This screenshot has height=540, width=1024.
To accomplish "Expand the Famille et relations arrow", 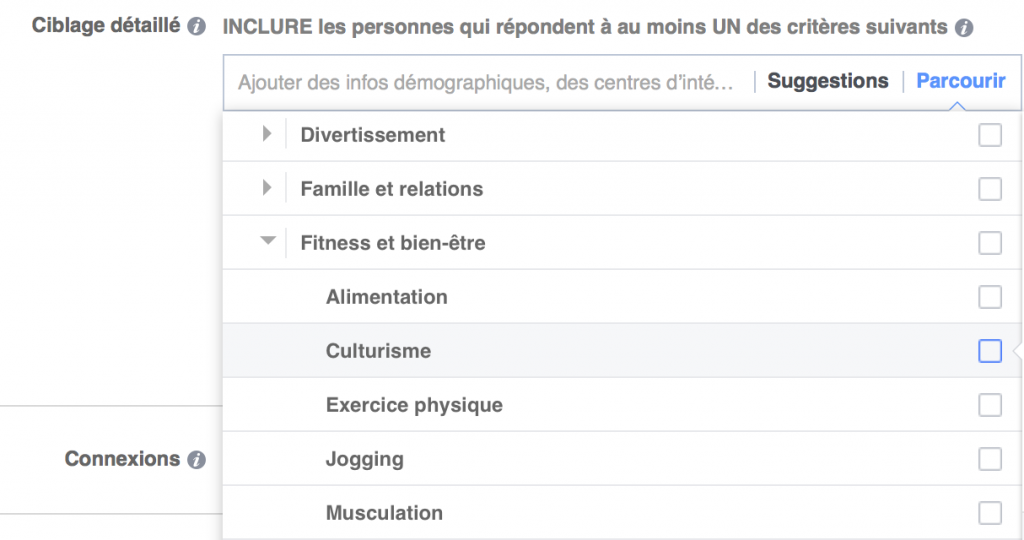I will (x=267, y=188).
